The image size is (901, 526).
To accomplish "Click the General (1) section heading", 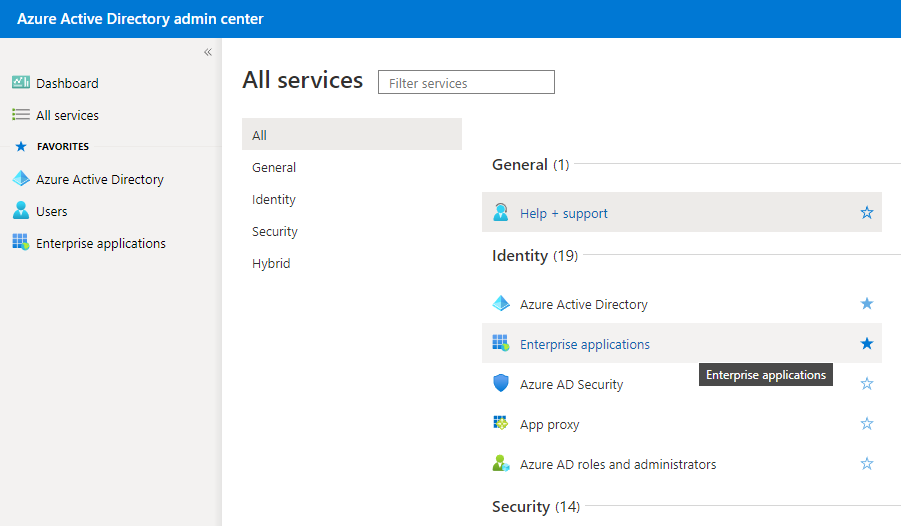I will [x=530, y=165].
